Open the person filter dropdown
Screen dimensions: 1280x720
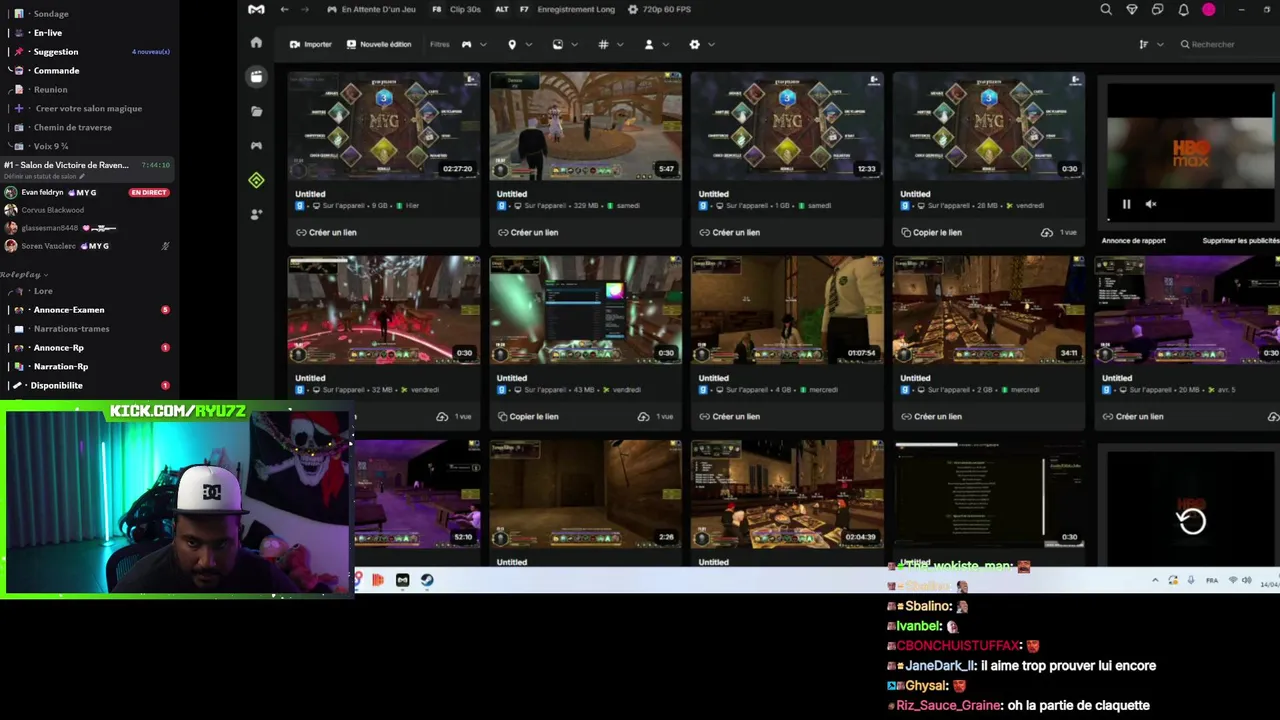coord(656,44)
